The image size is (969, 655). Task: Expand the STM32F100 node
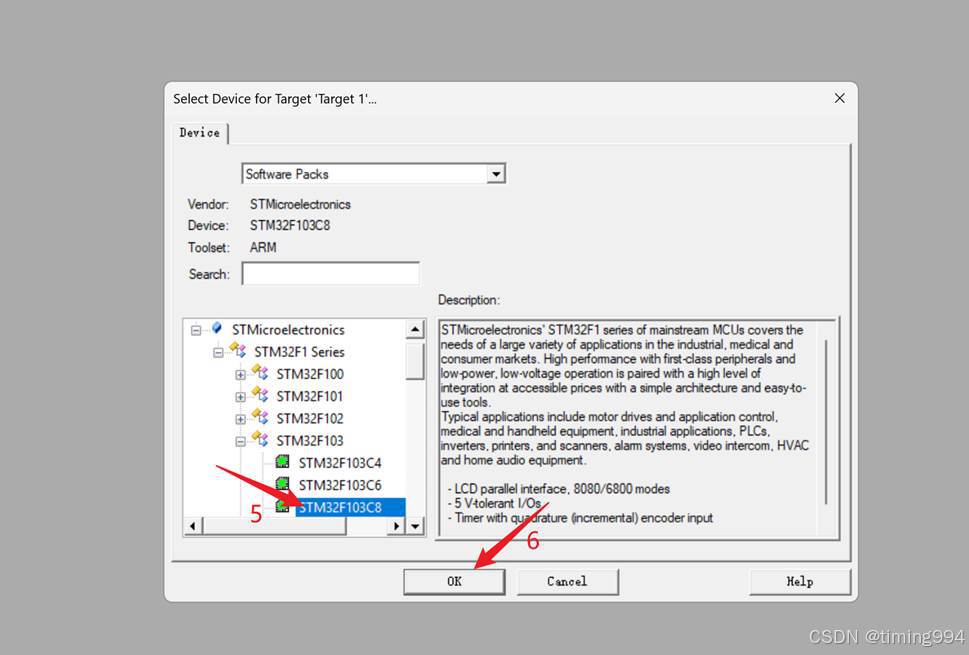(x=240, y=374)
